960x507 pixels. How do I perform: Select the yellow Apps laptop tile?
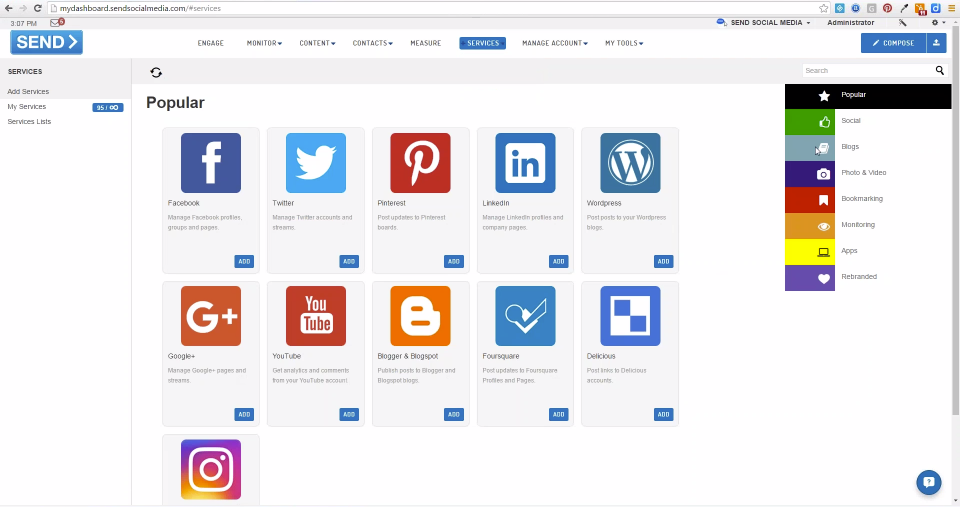point(810,252)
